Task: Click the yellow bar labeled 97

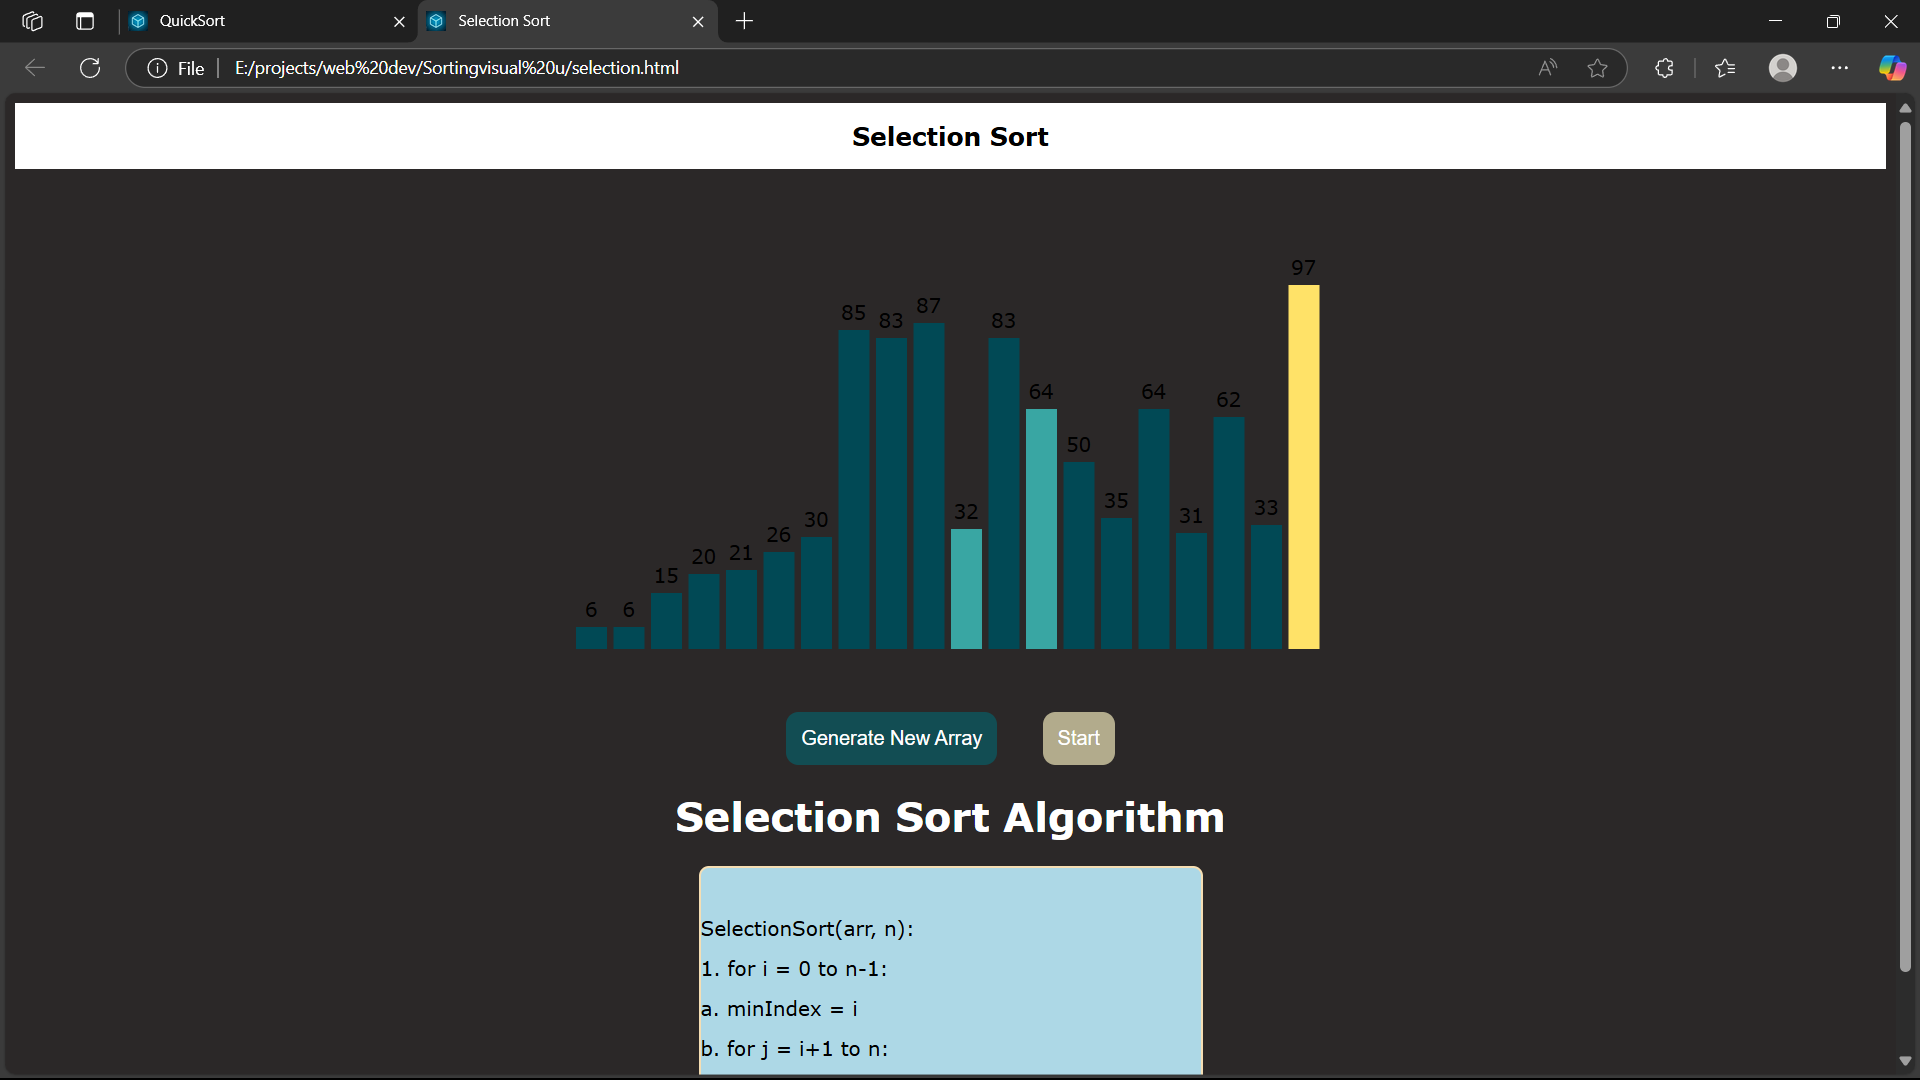Action: coord(1303,467)
